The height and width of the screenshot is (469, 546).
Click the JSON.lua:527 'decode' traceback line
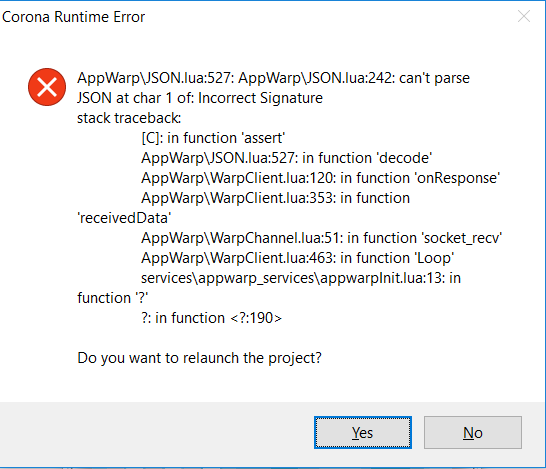[287, 158]
